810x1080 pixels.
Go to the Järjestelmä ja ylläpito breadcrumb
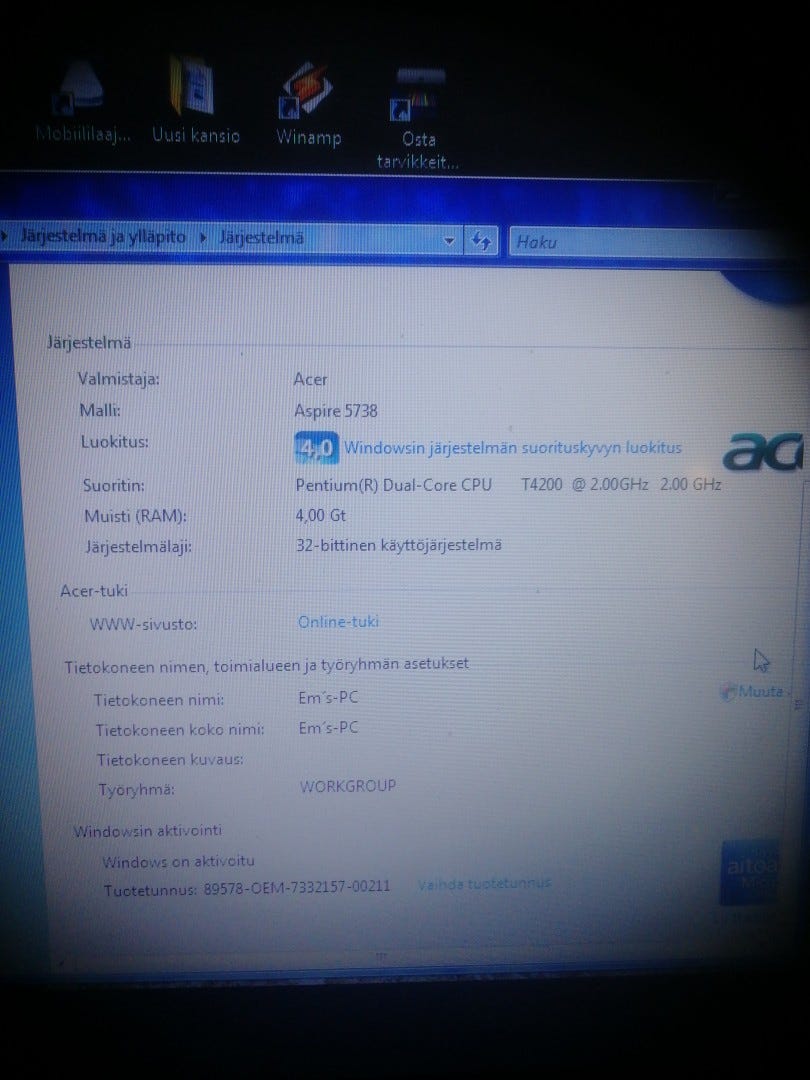tap(103, 237)
